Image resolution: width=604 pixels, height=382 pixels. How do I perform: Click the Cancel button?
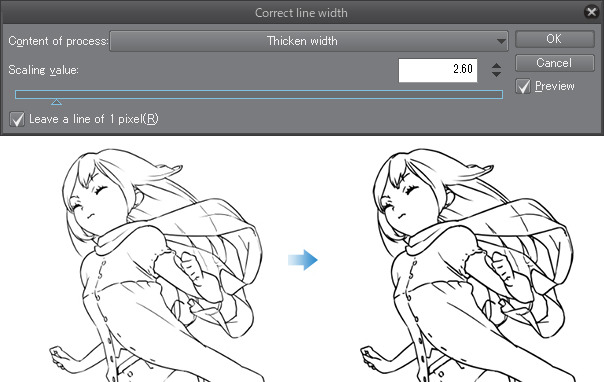coord(554,63)
